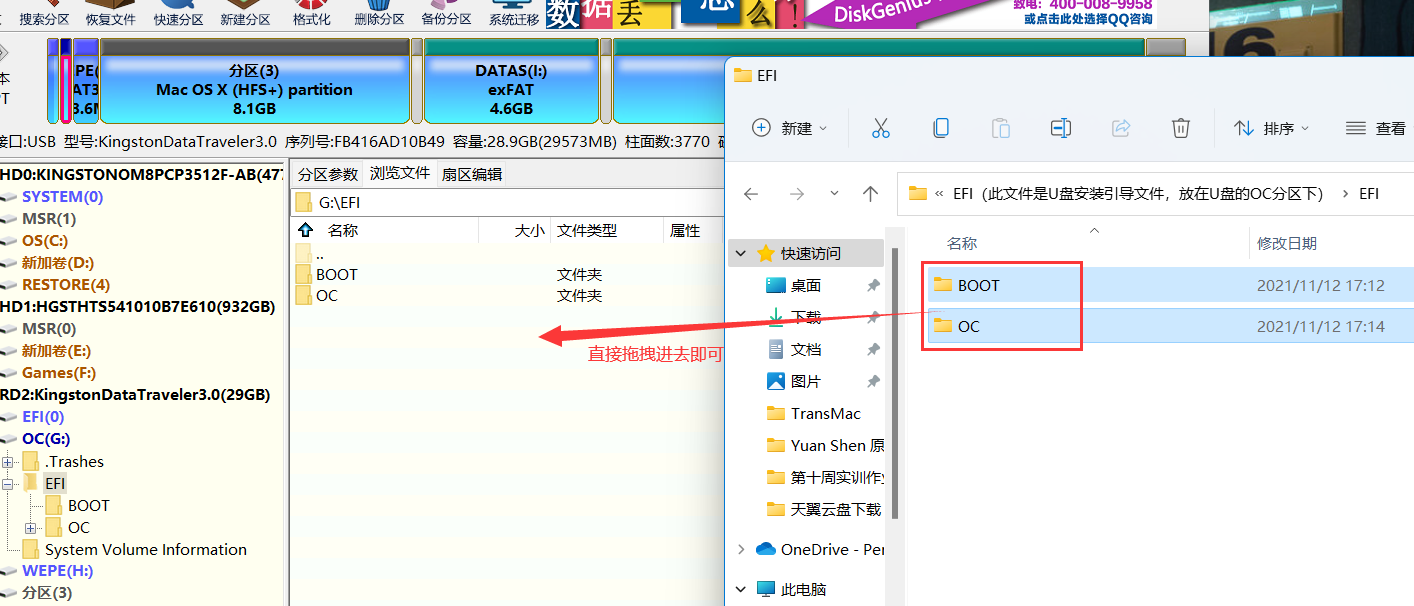Click the Rename icon in Explorer toolbar

1061,128
